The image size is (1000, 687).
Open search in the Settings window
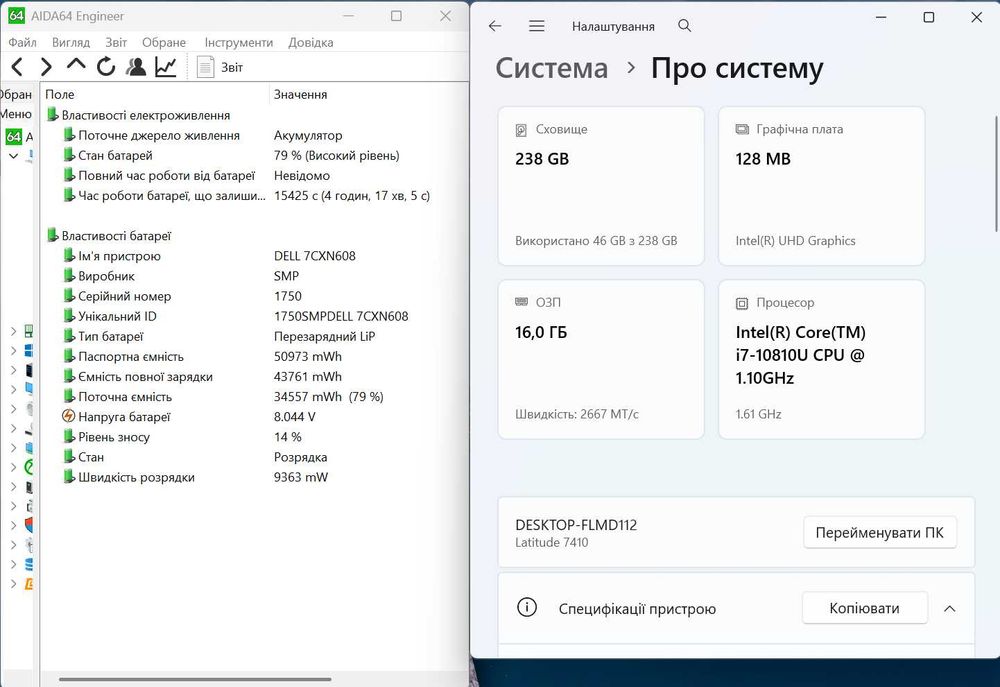tap(684, 26)
